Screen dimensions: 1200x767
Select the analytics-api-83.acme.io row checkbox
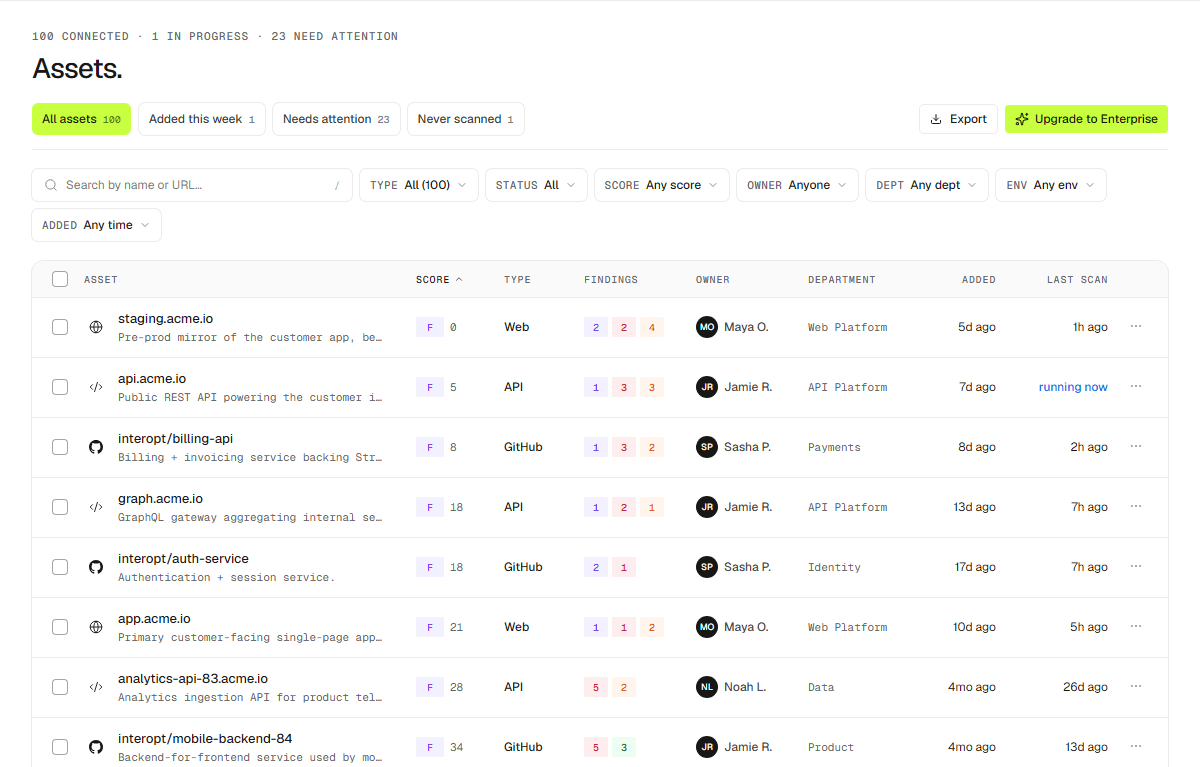pyautogui.click(x=60, y=687)
